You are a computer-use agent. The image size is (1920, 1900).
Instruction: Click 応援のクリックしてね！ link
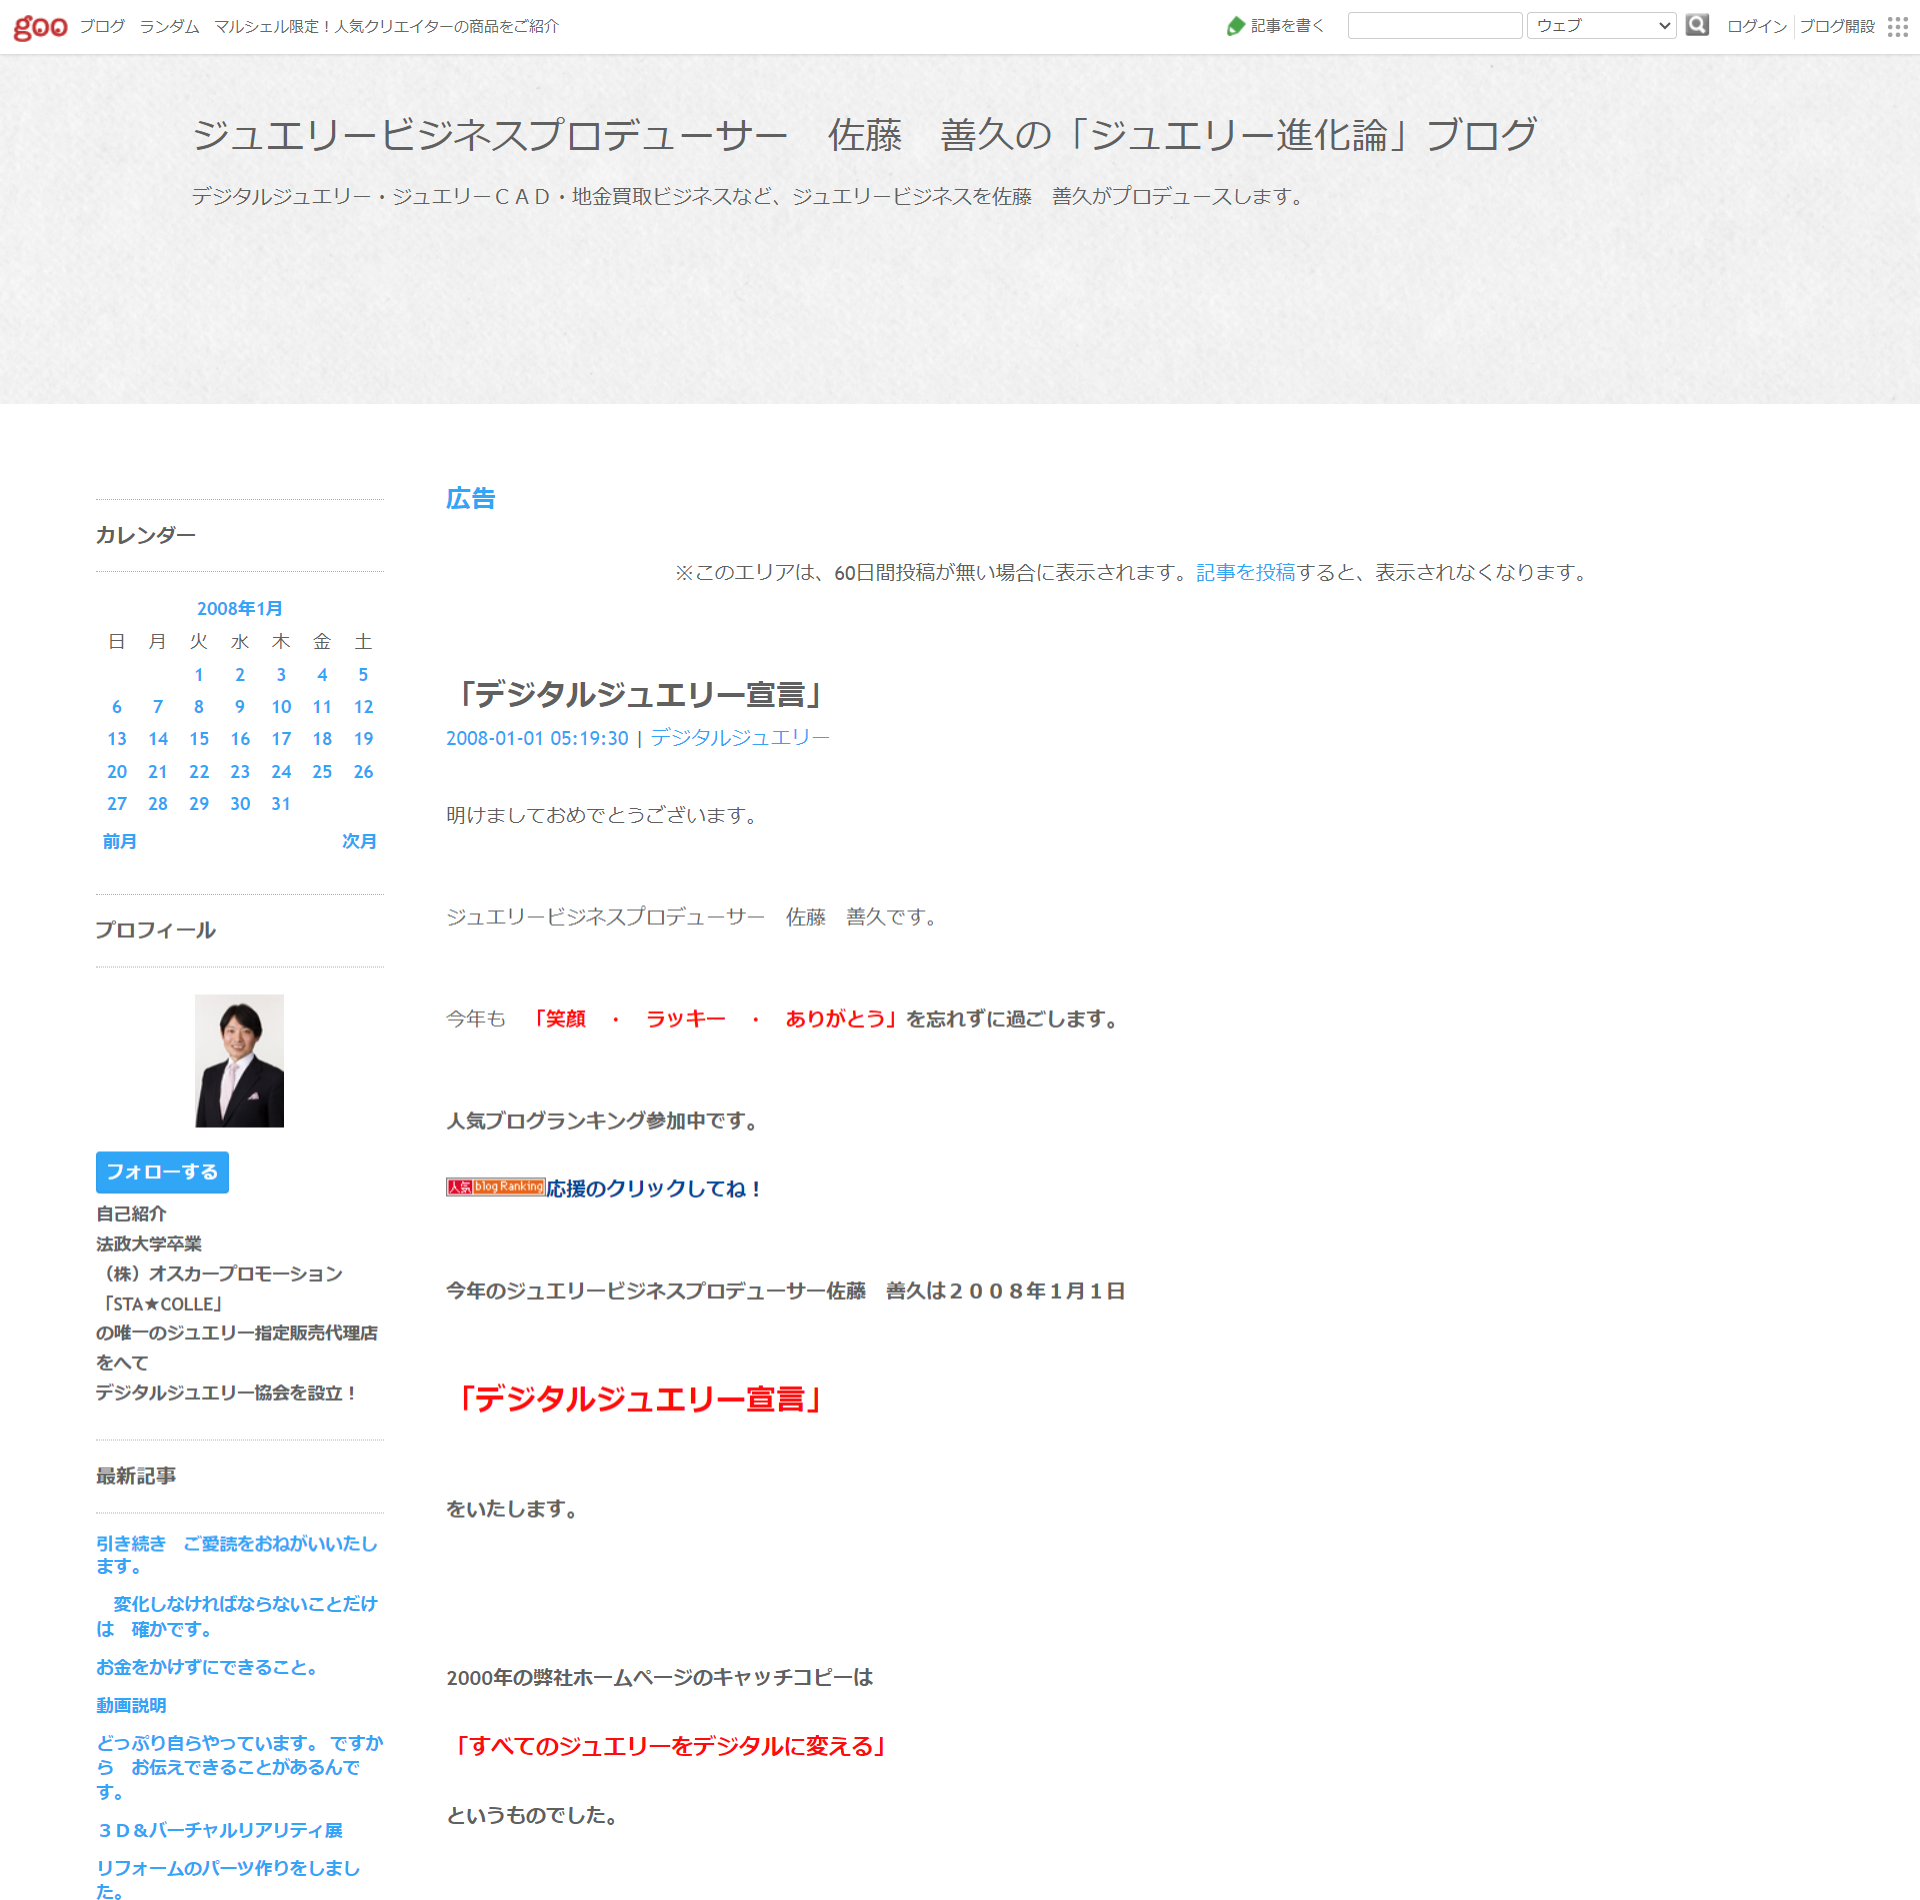click(655, 1188)
